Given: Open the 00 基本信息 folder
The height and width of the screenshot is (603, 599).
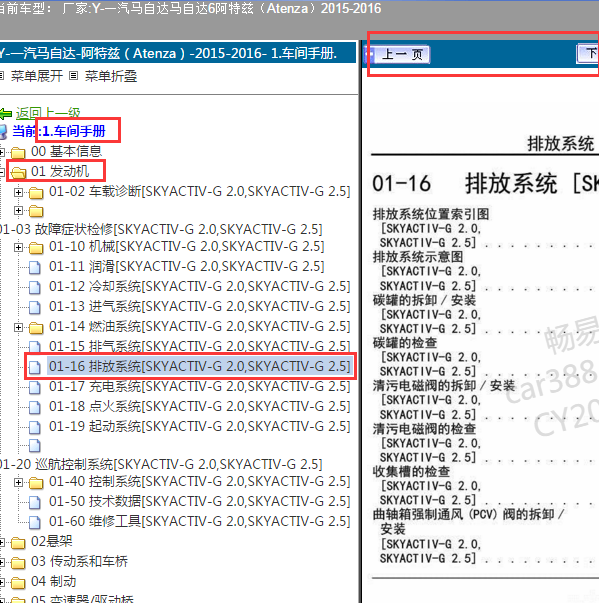Looking at the screenshot, I should click(x=66, y=151).
